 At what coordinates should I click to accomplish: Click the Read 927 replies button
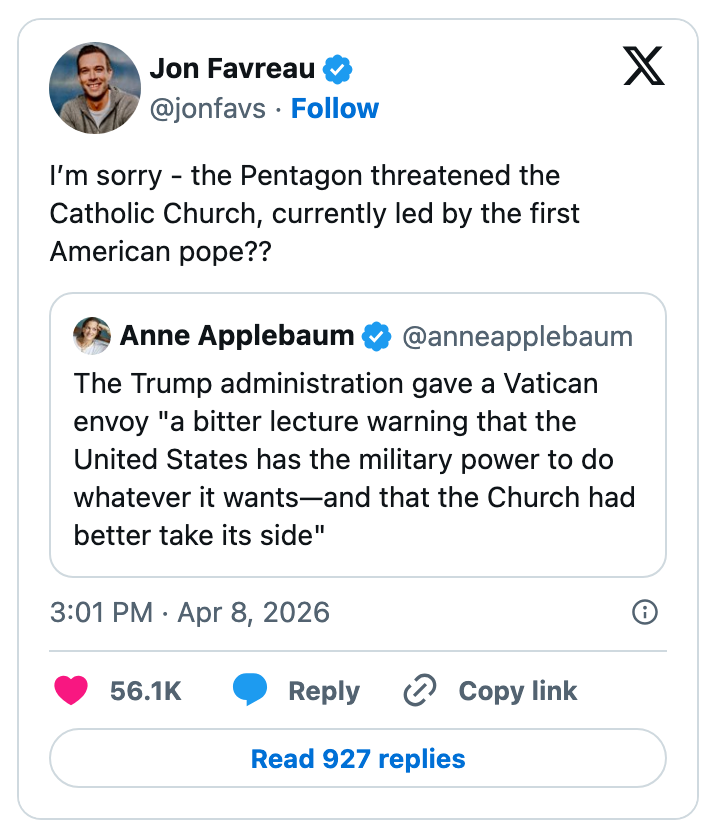[358, 759]
